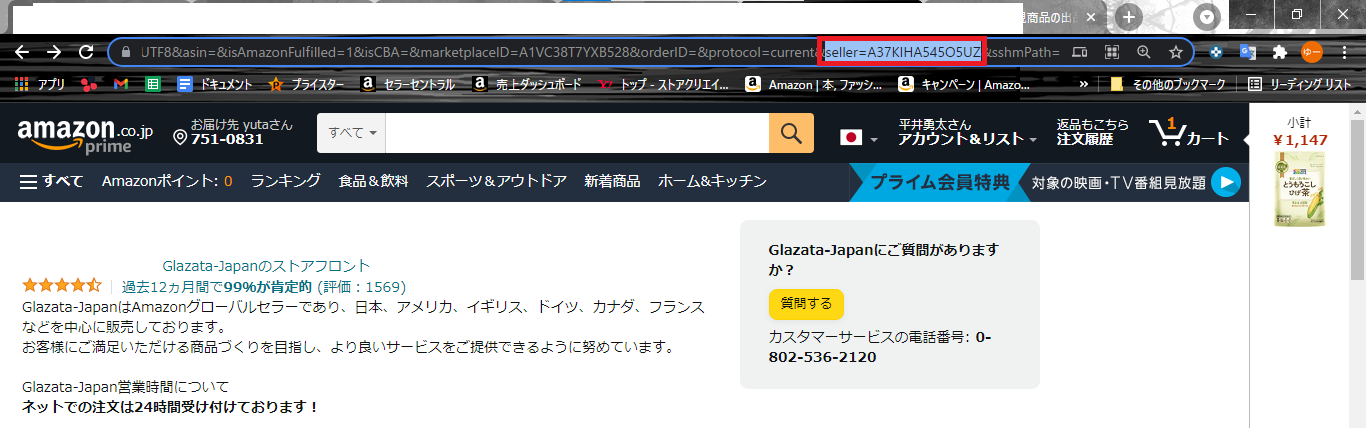The width and height of the screenshot is (1366, 428).
Task: Click the address bar URL field
Action: [590, 52]
